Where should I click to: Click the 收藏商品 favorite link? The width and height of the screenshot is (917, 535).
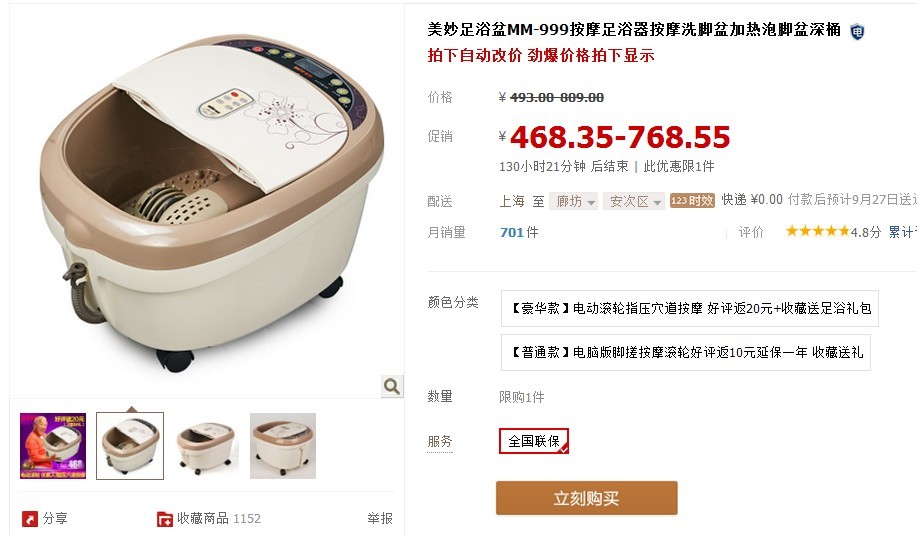click(202, 518)
